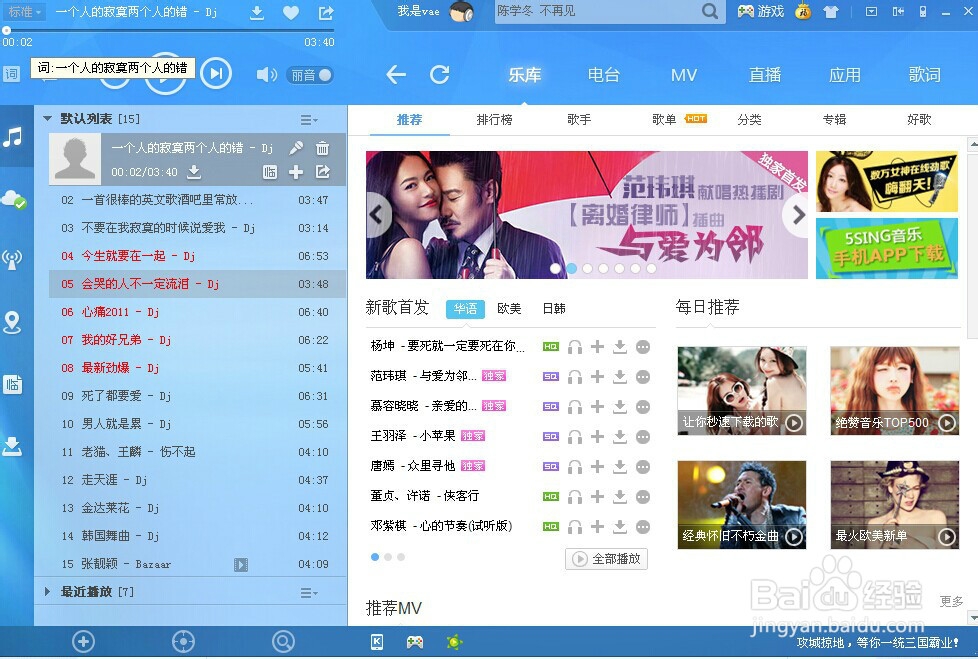Toggle the 丽音 sound enhancement switch
The image size is (978, 659).
pos(310,75)
